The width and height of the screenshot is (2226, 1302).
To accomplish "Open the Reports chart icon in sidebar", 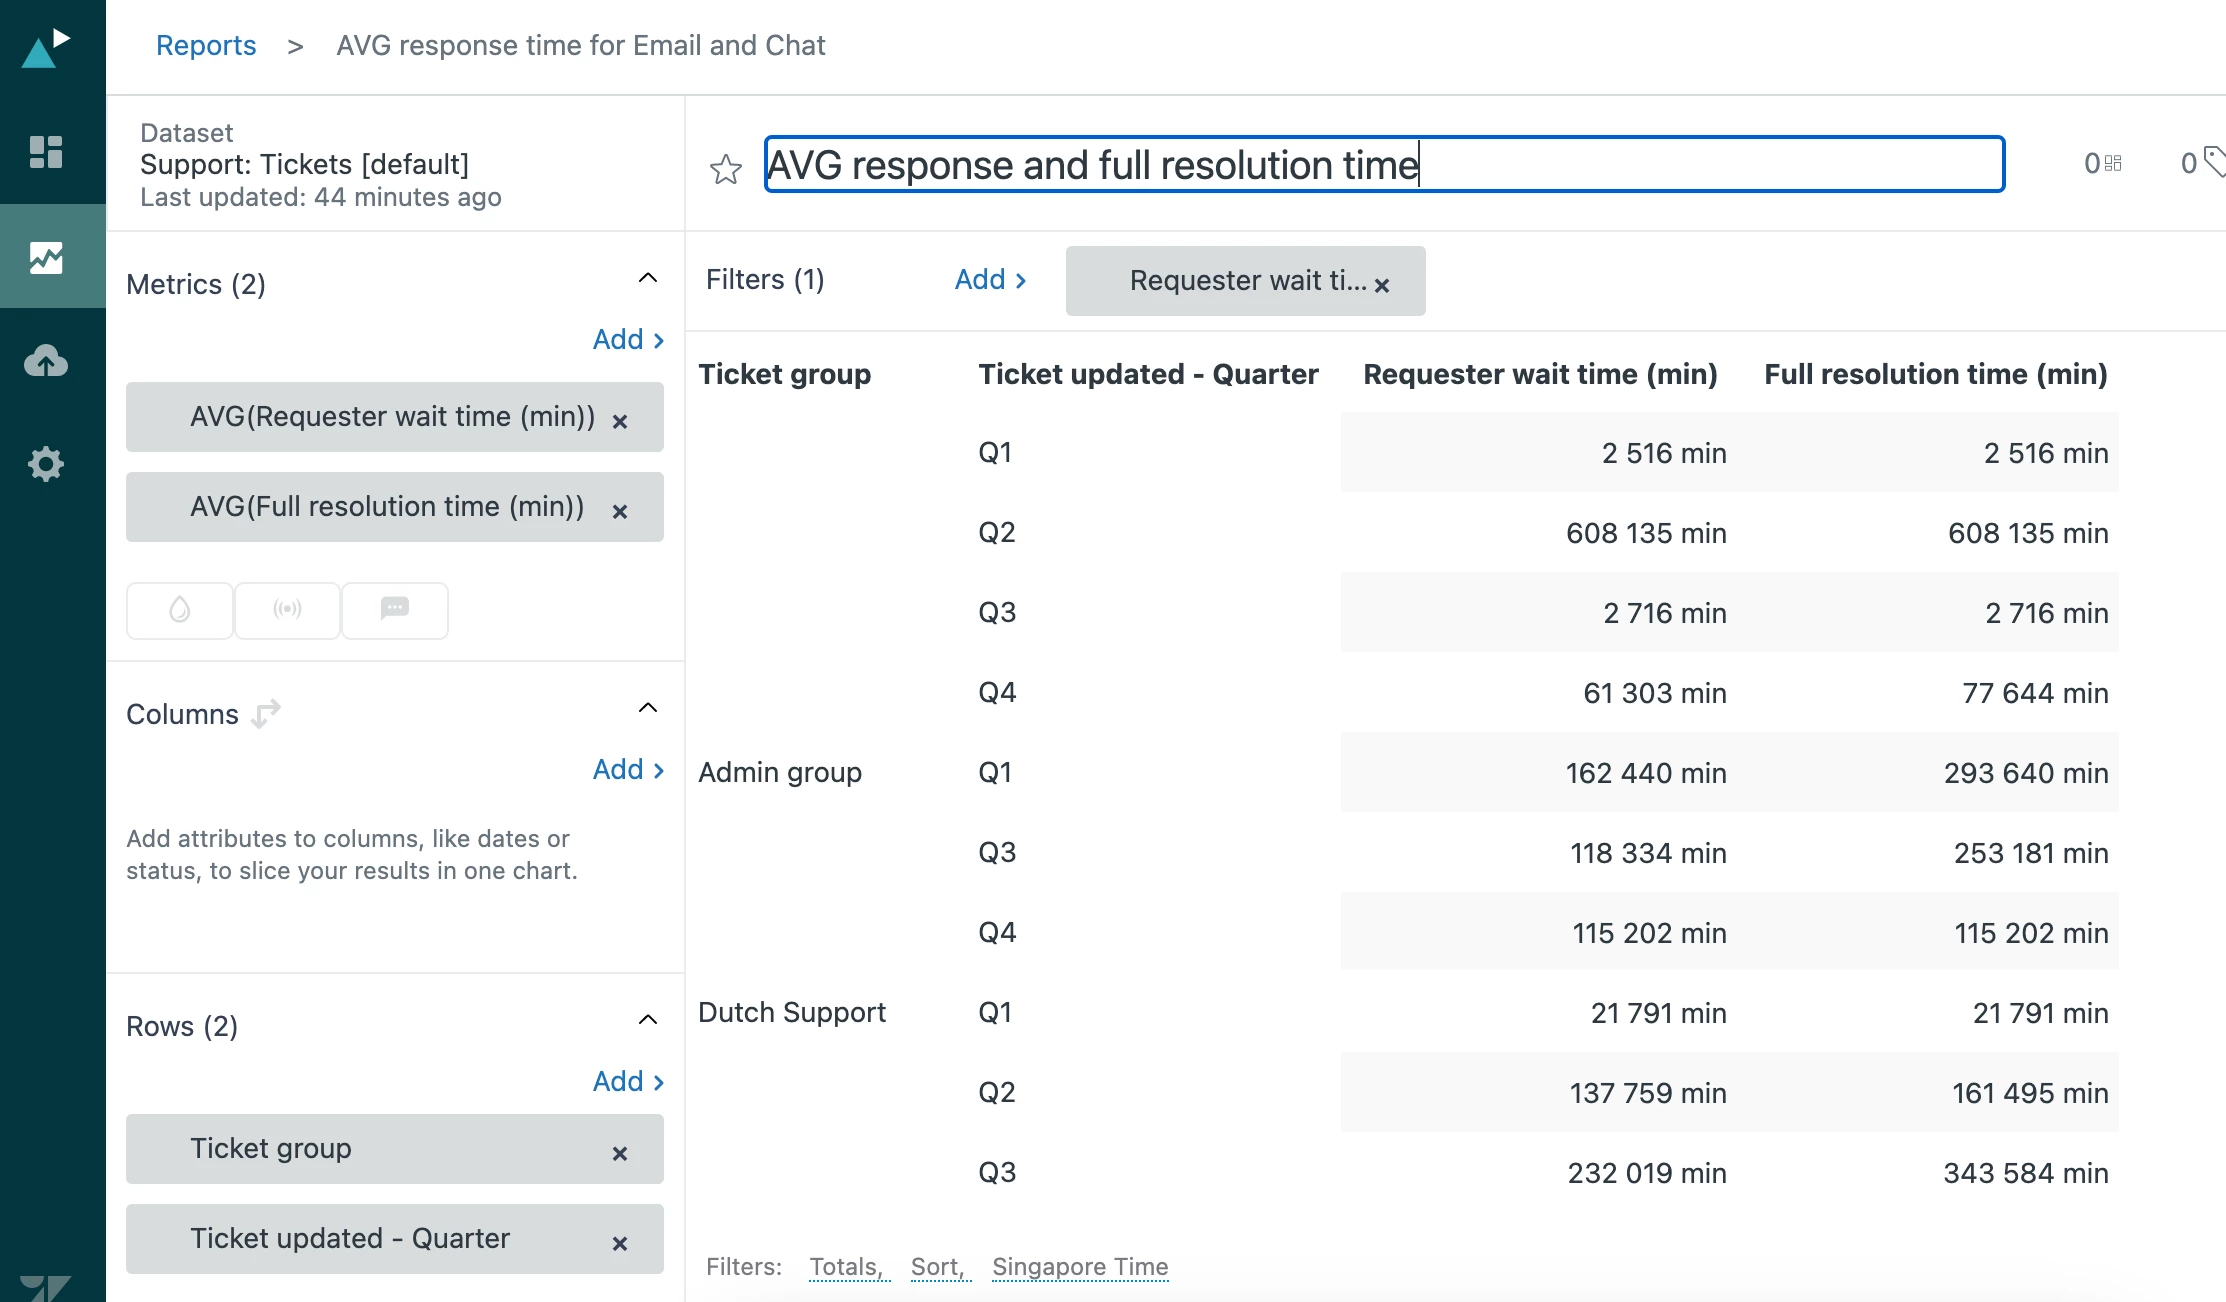I will pos(46,257).
